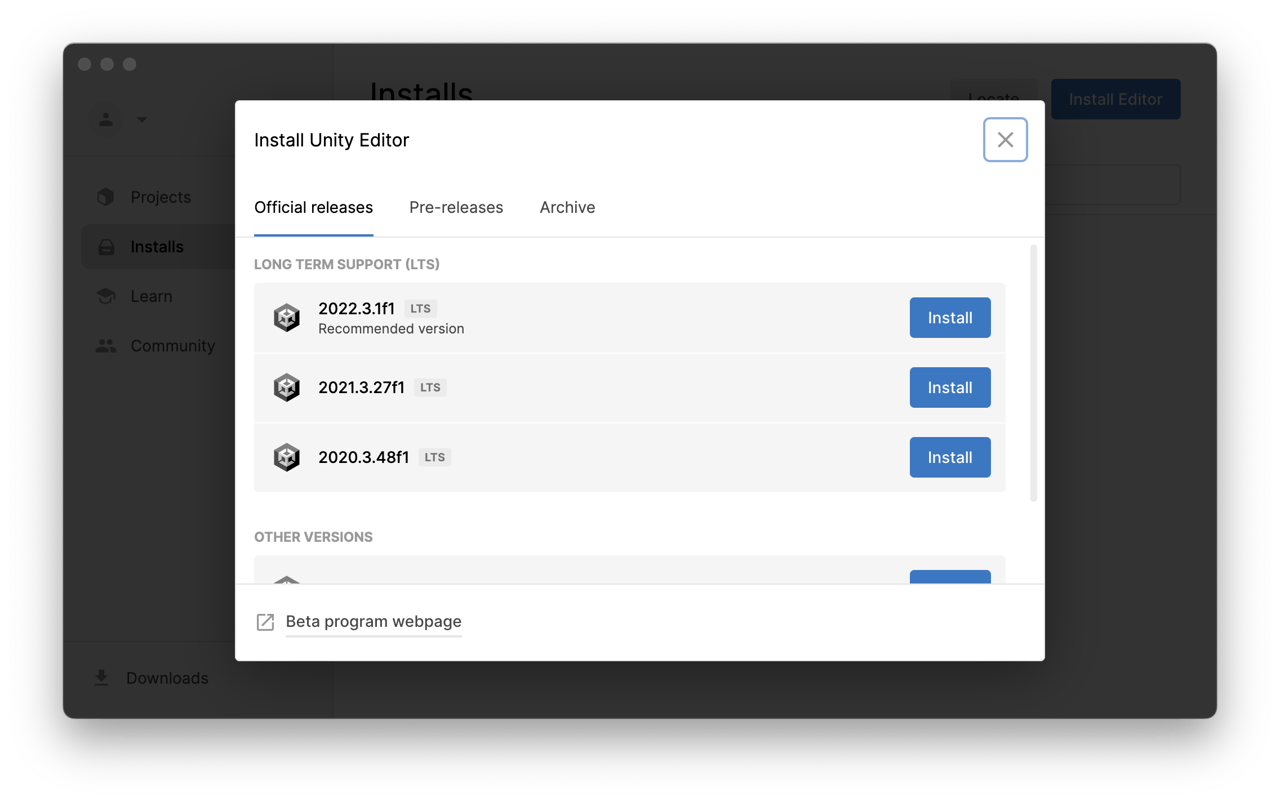The width and height of the screenshot is (1280, 802).
Task: Select the LTS badge next to 2022.3.1f1
Action: click(x=420, y=309)
